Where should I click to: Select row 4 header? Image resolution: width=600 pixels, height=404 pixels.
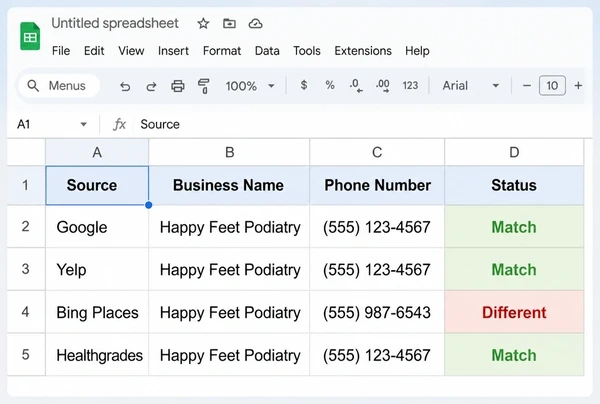pos(26,312)
